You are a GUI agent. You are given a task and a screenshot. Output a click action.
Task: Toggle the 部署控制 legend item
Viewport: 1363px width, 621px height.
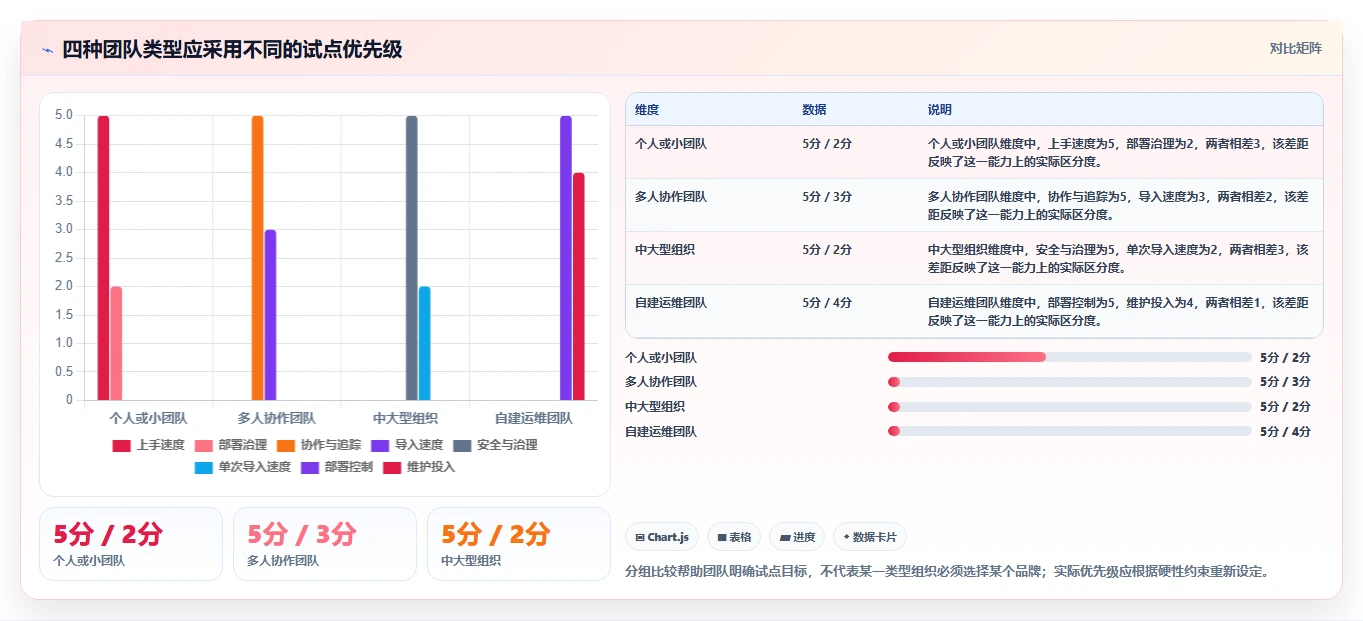(x=336, y=467)
